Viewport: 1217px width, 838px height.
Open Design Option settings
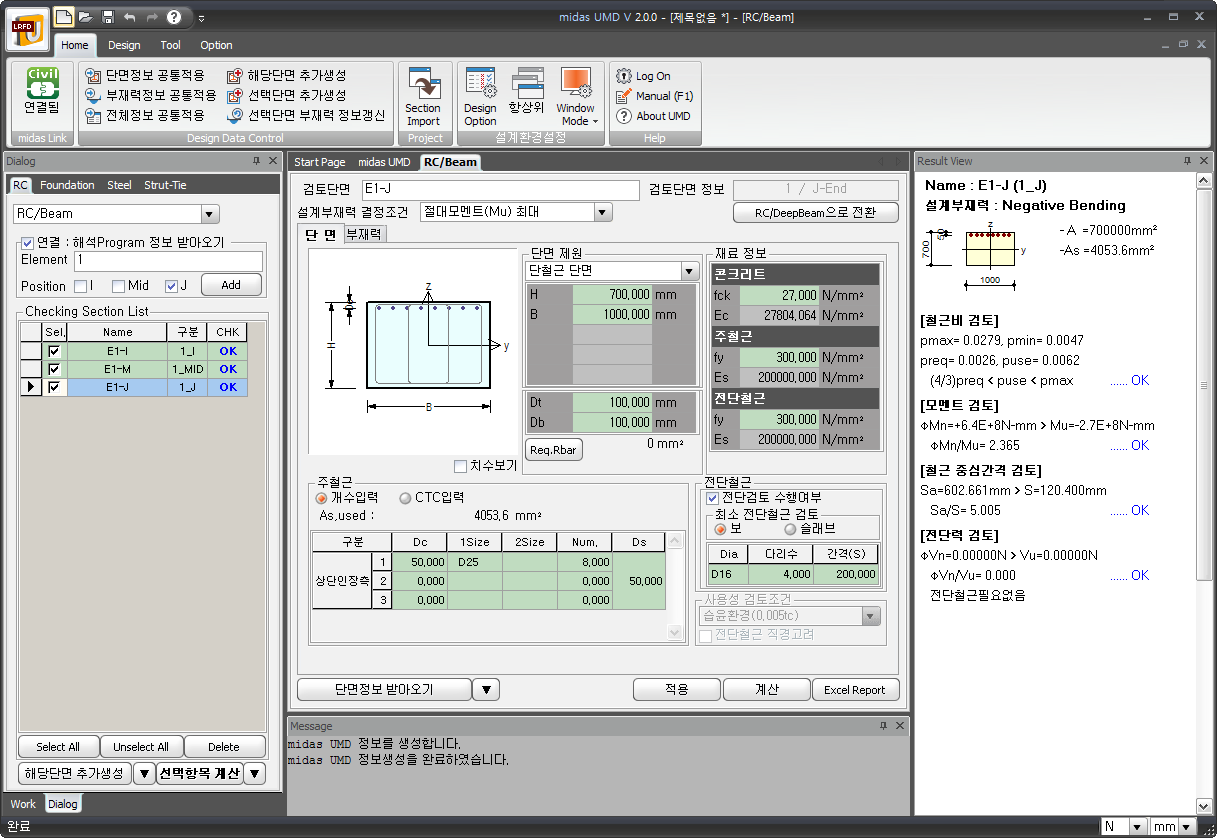point(480,97)
